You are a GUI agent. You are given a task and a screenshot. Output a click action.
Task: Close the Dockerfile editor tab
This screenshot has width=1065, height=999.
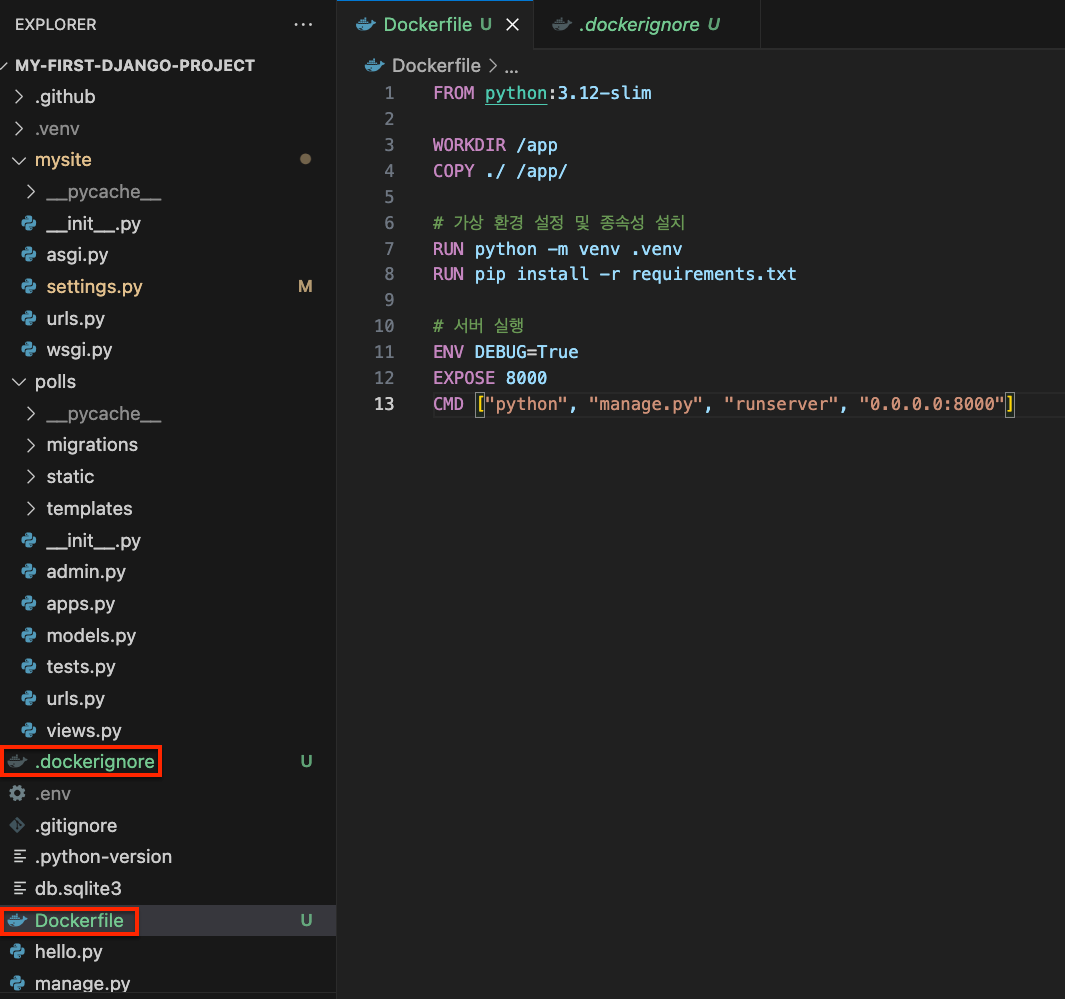click(x=513, y=24)
